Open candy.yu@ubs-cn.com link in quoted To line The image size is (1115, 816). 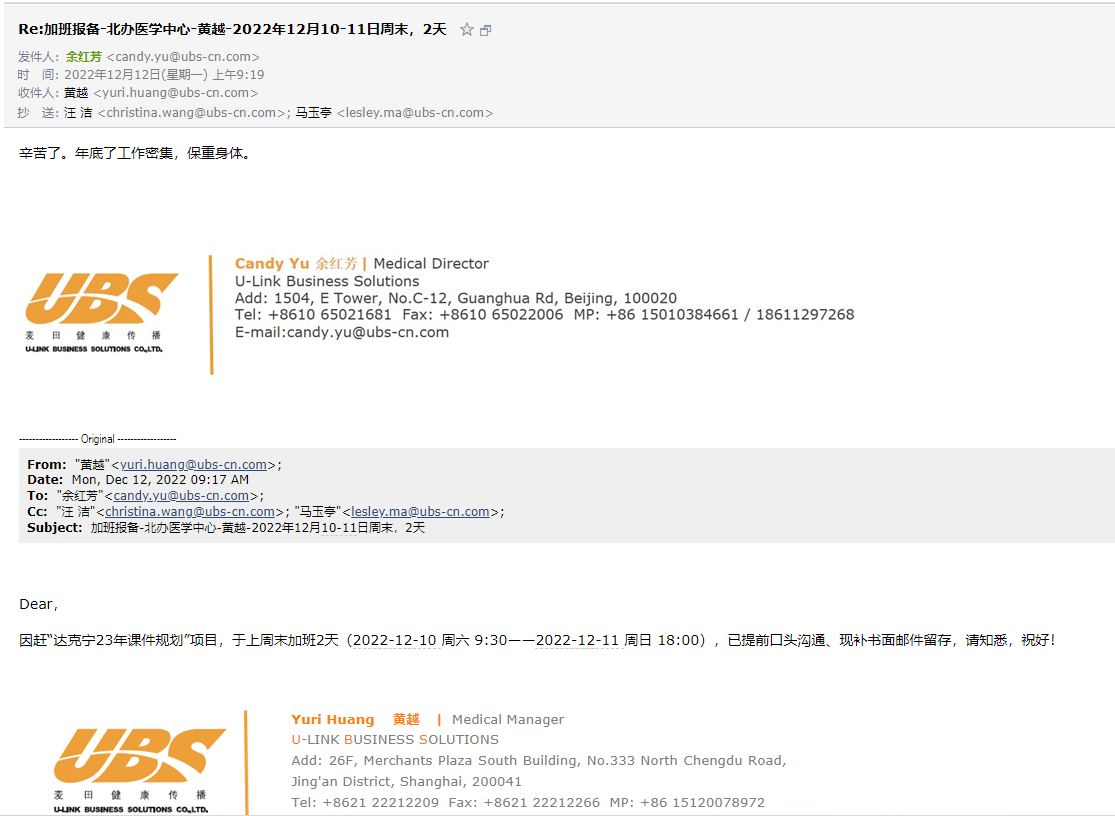[181, 495]
